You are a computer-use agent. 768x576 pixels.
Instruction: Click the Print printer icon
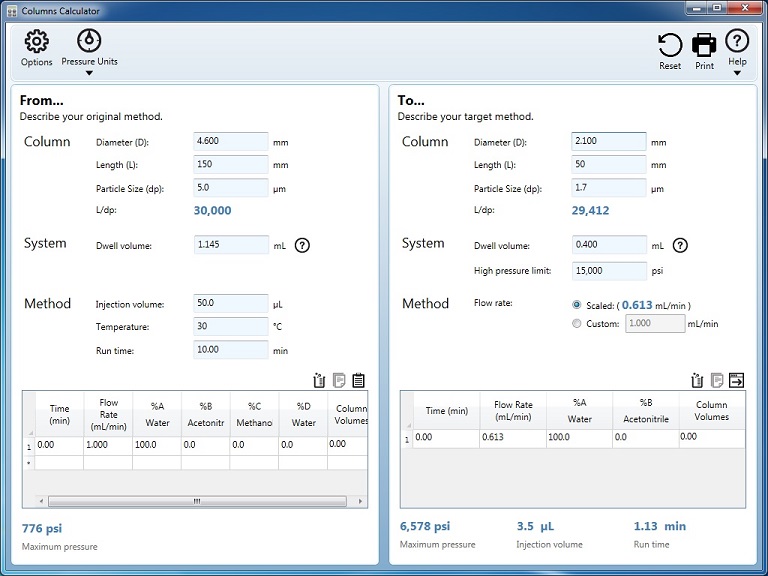pyautogui.click(x=704, y=45)
